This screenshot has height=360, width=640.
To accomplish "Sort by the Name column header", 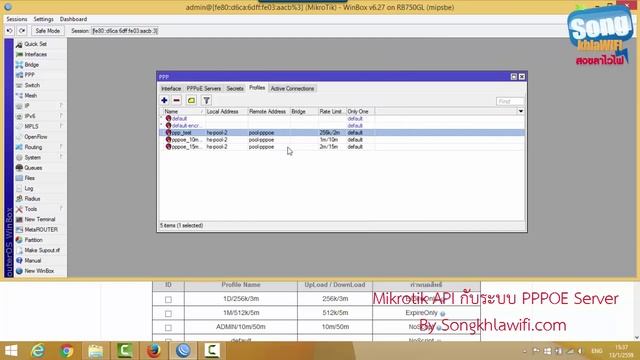I will coord(184,111).
